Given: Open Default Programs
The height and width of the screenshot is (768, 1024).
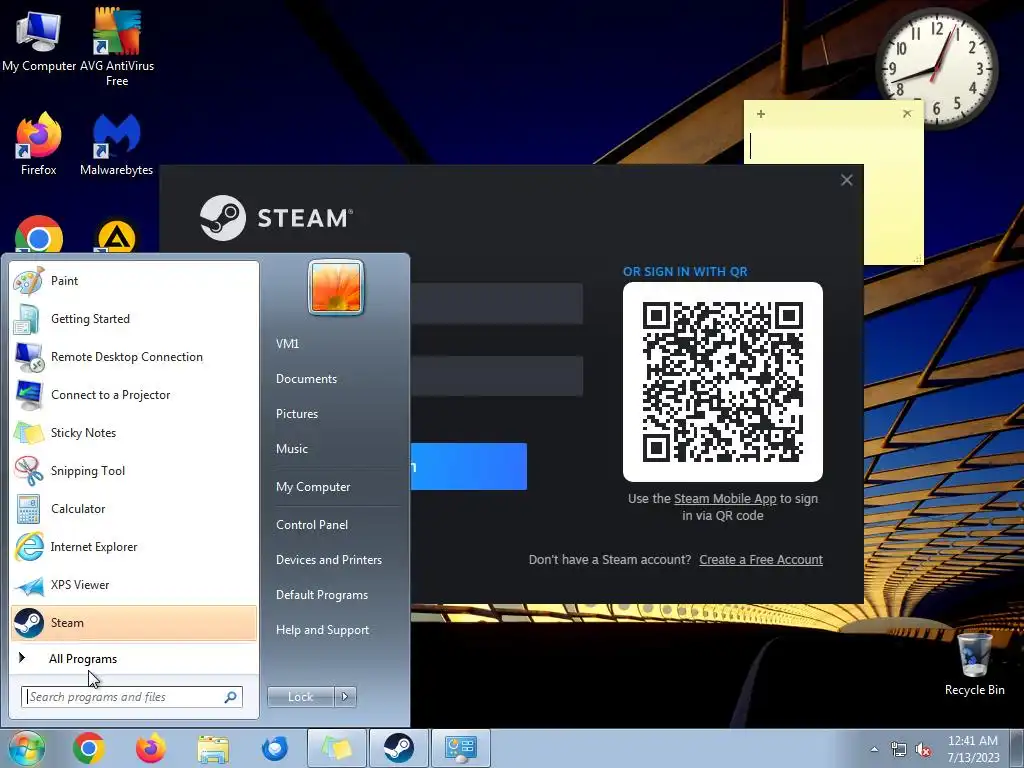Looking at the screenshot, I should pyautogui.click(x=322, y=595).
